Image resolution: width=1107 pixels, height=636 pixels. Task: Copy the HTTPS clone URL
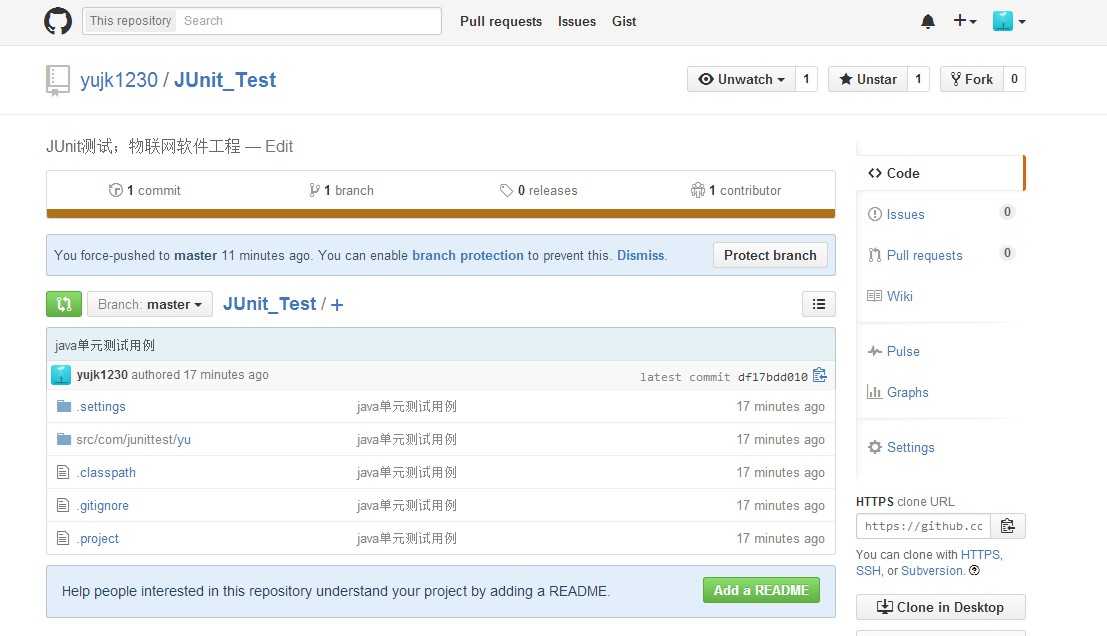click(x=1008, y=526)
